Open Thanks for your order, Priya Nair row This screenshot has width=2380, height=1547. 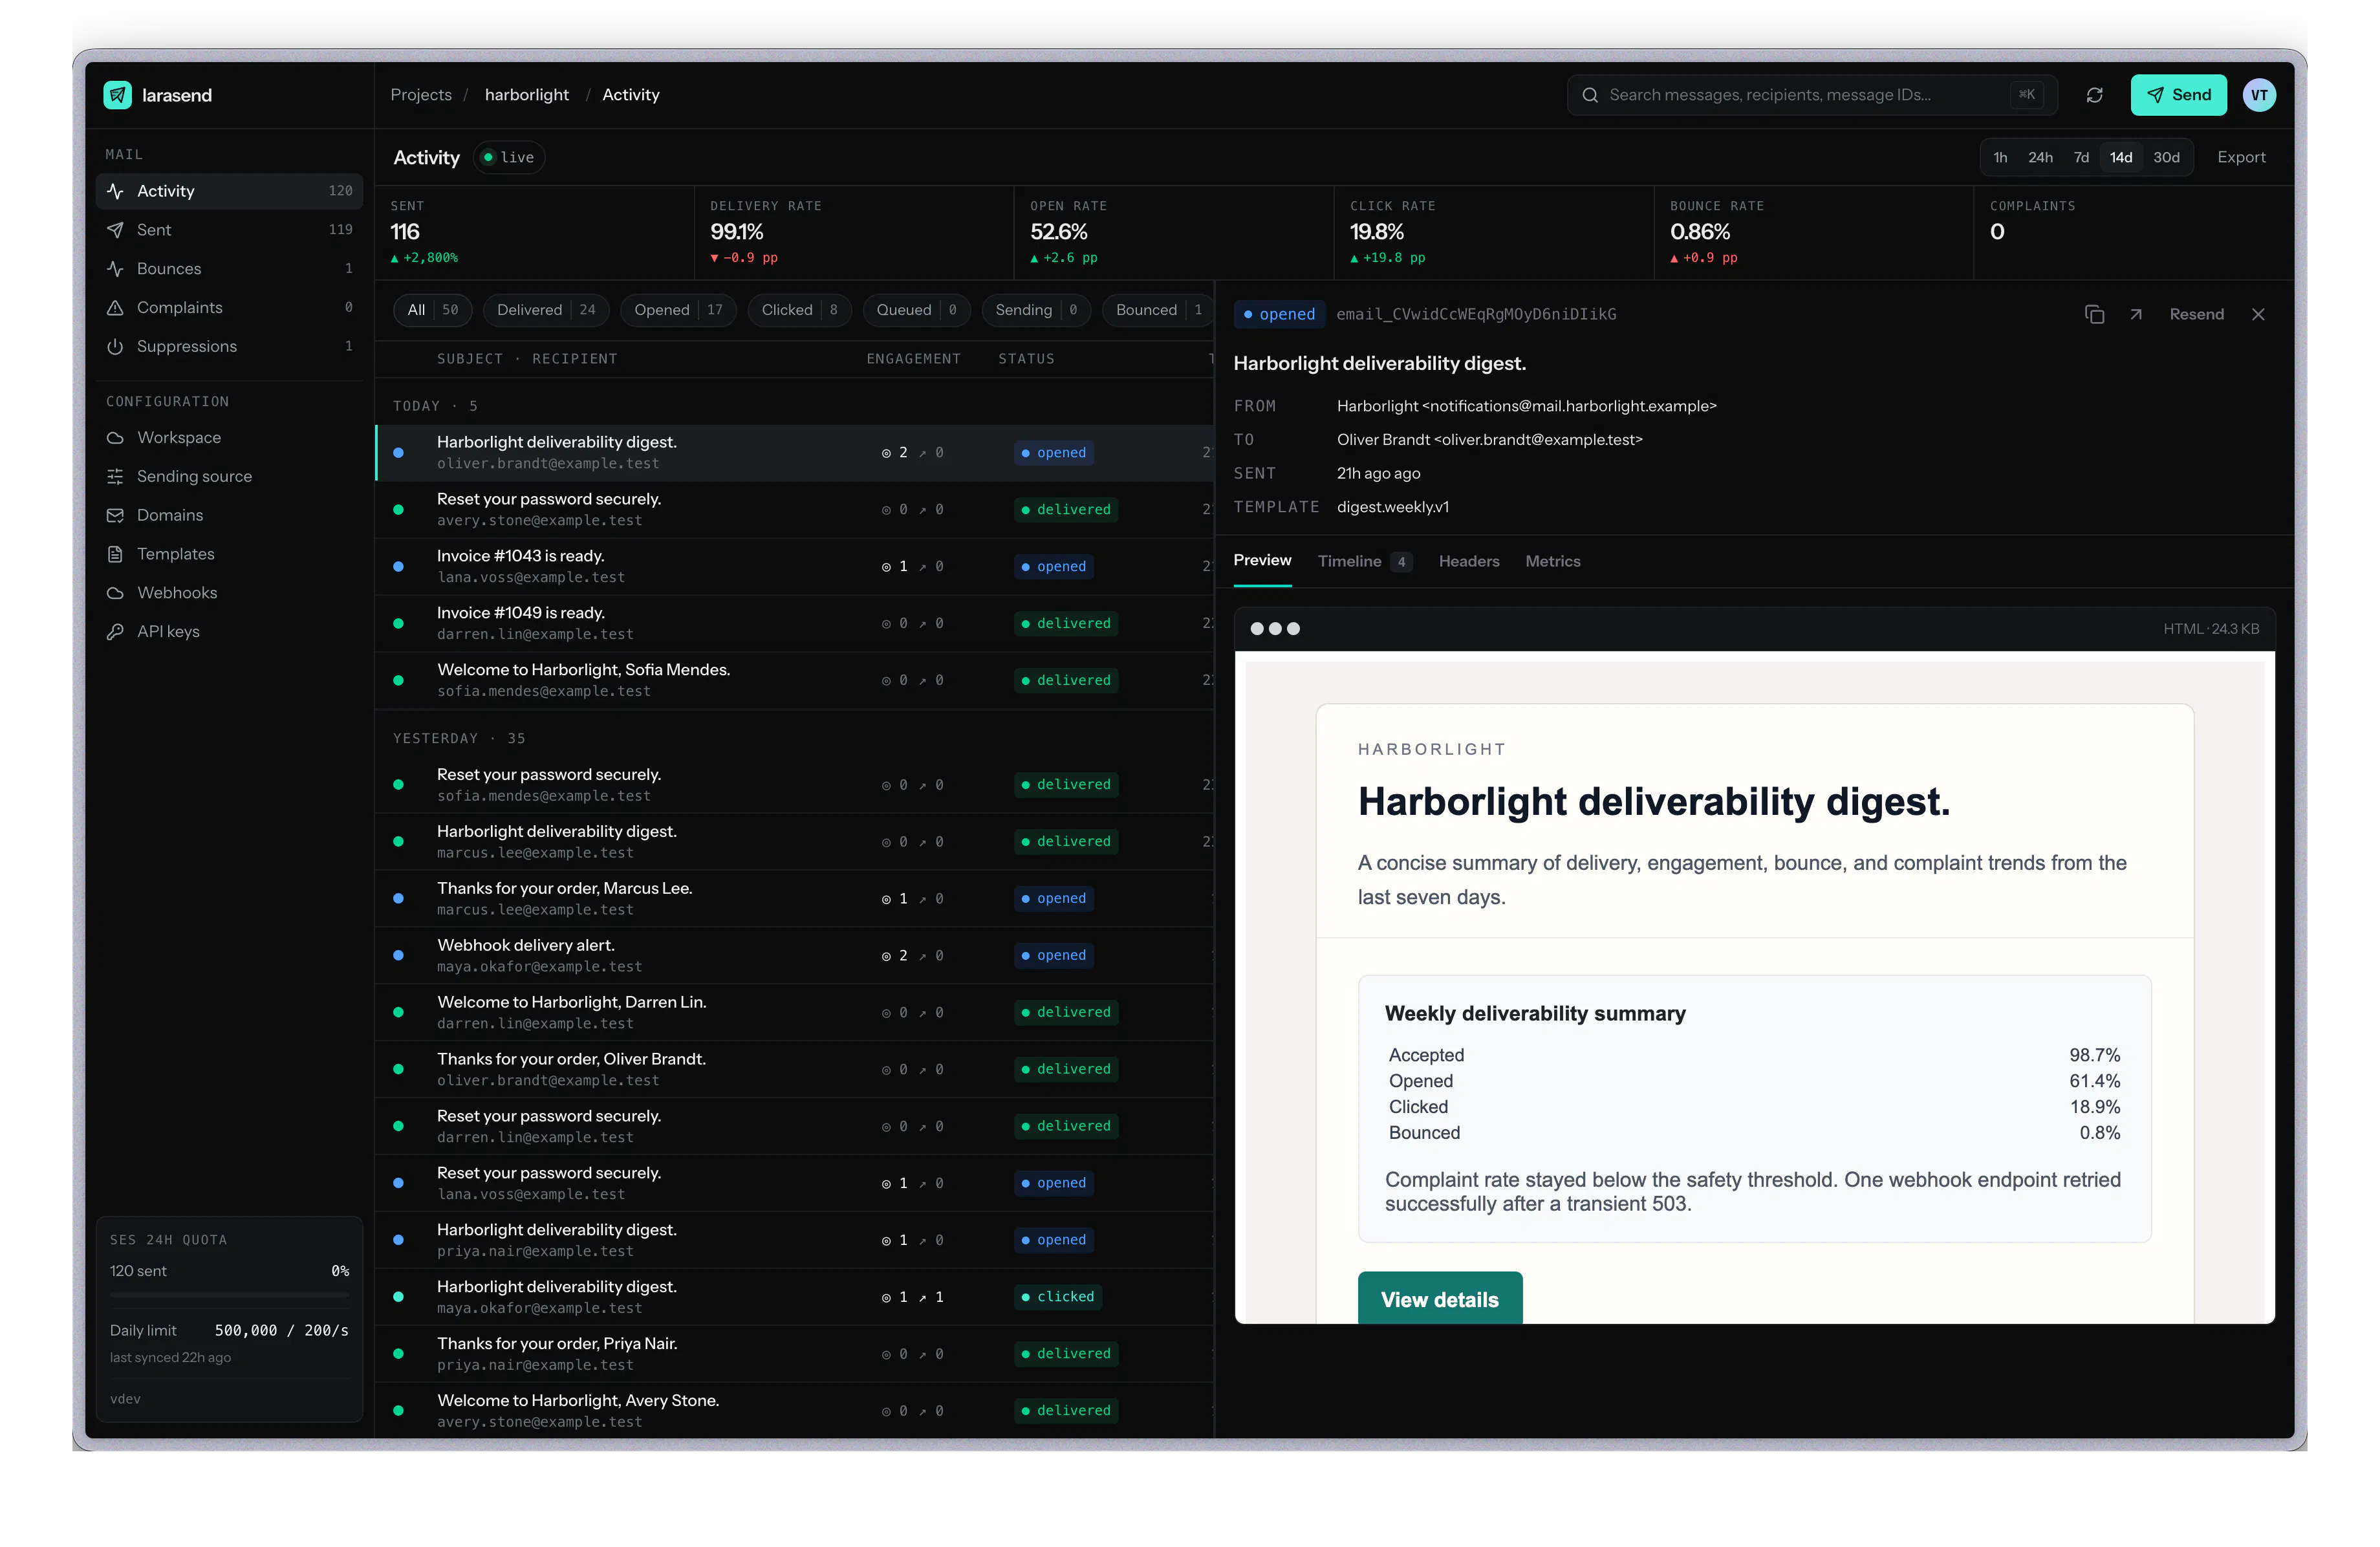click(x=795, y=1354)
